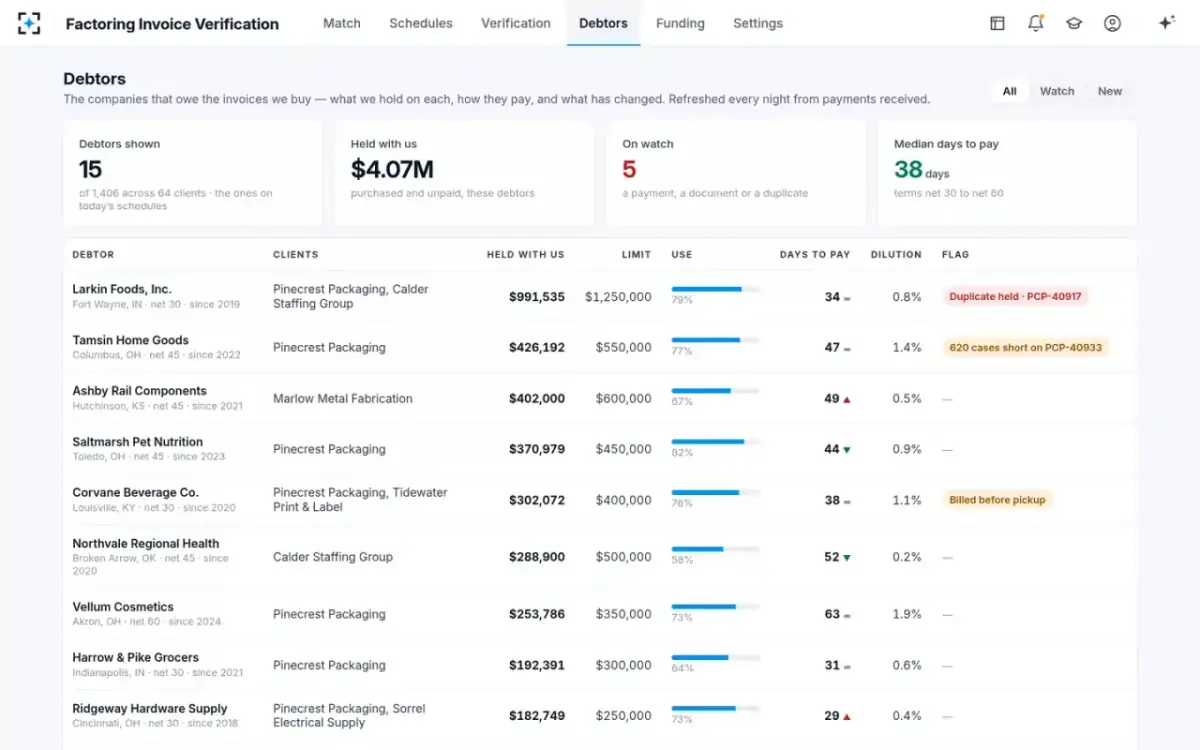
Task: Sort by the HELD WITH US column header
Action: pos(526,255)
